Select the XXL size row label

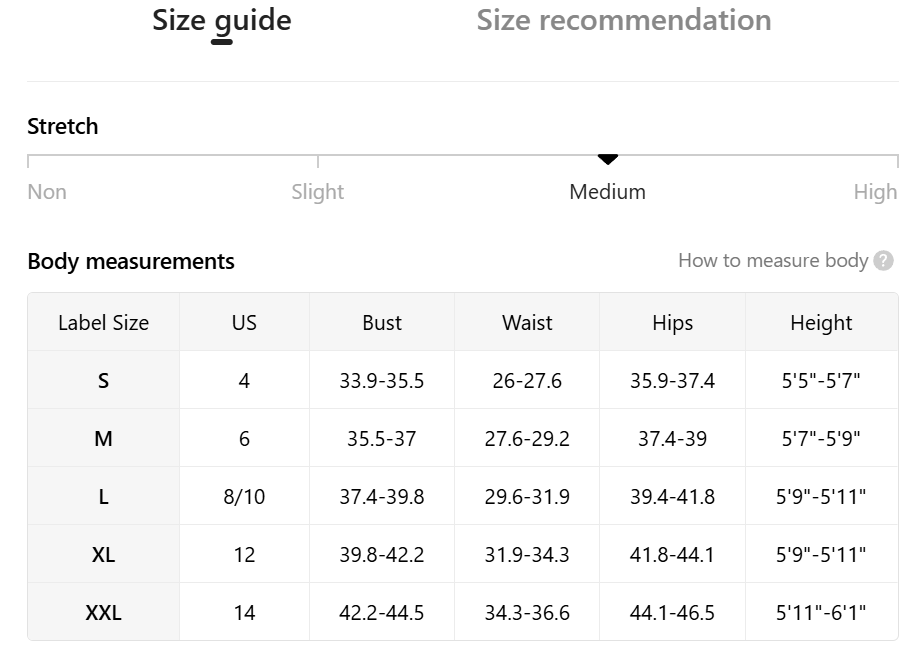point(103,612)
